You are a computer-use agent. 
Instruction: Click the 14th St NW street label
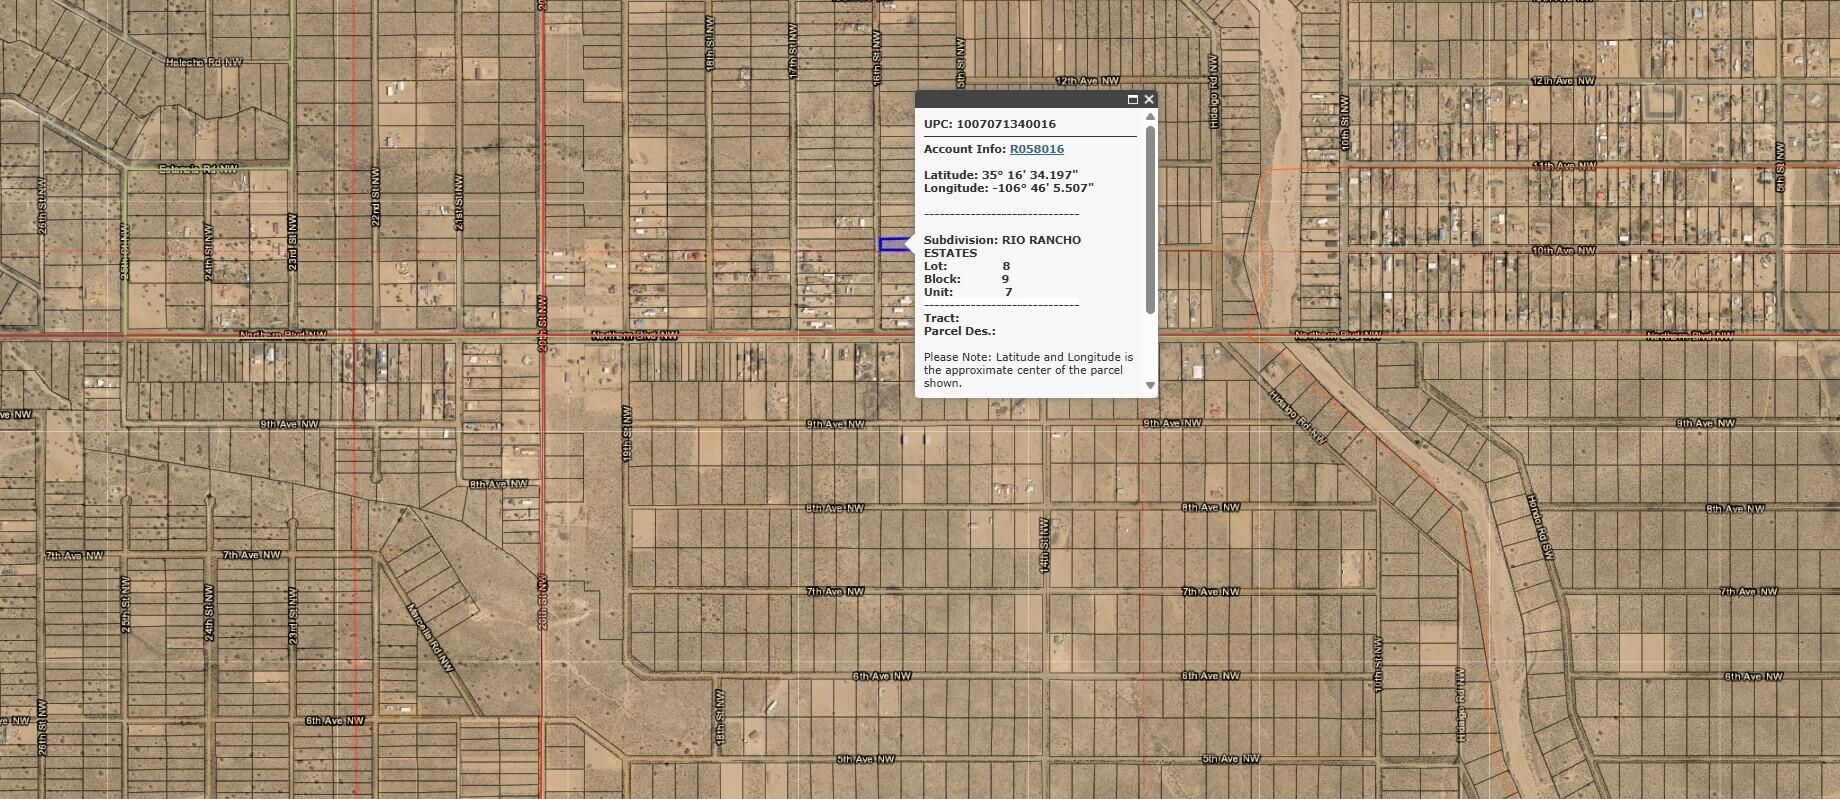point(1045,546)
